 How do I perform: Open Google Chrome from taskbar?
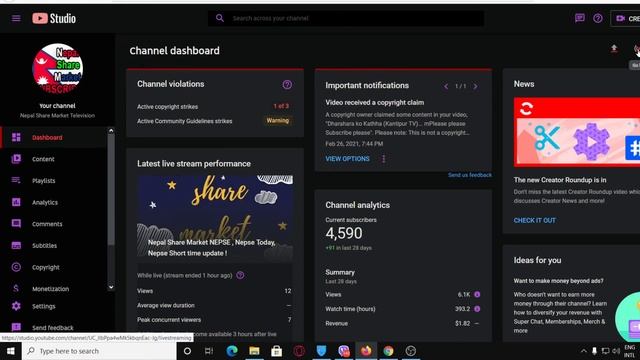click(x=388, y=351)
